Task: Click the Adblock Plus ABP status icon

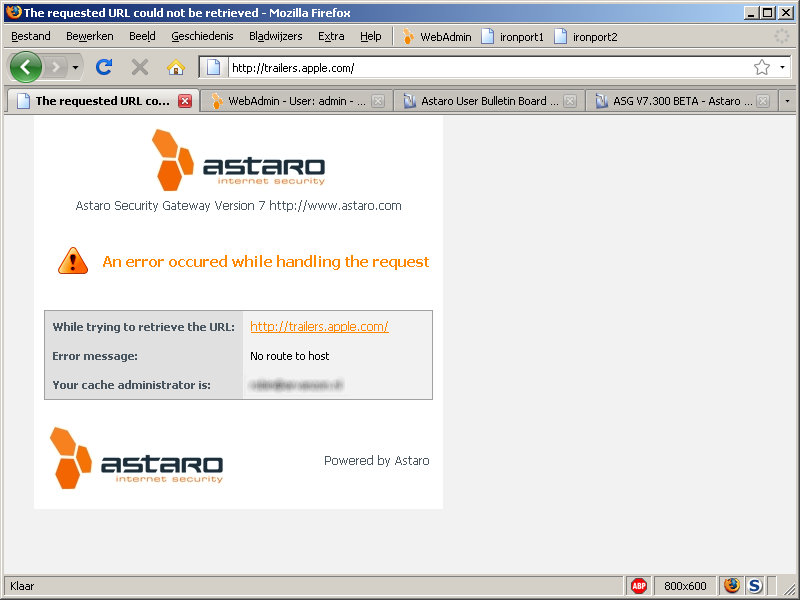Action: click(x=639, y=586)
